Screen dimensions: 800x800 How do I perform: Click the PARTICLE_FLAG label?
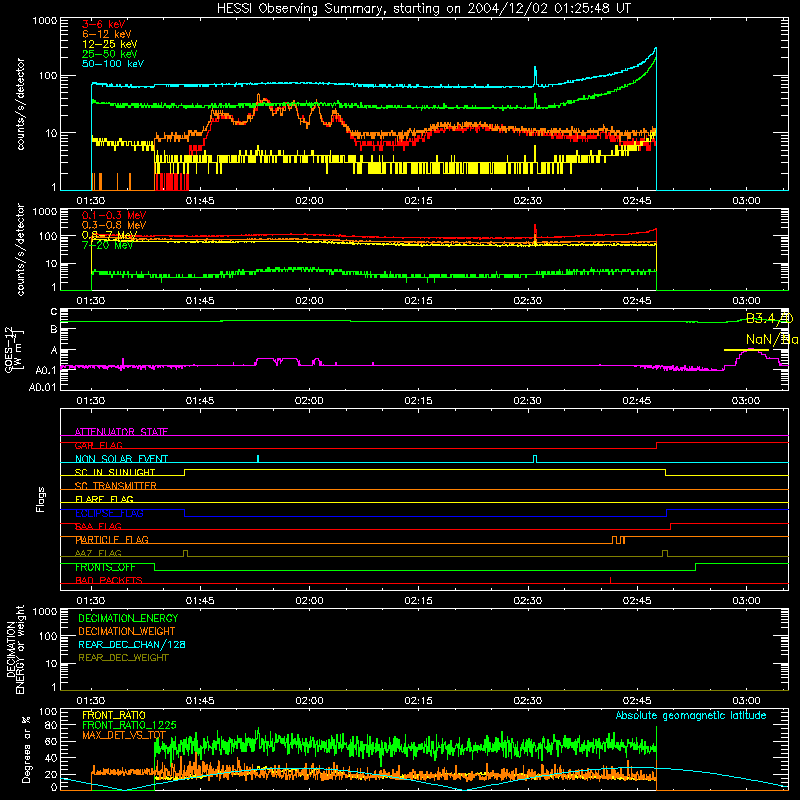click(112, 540)
